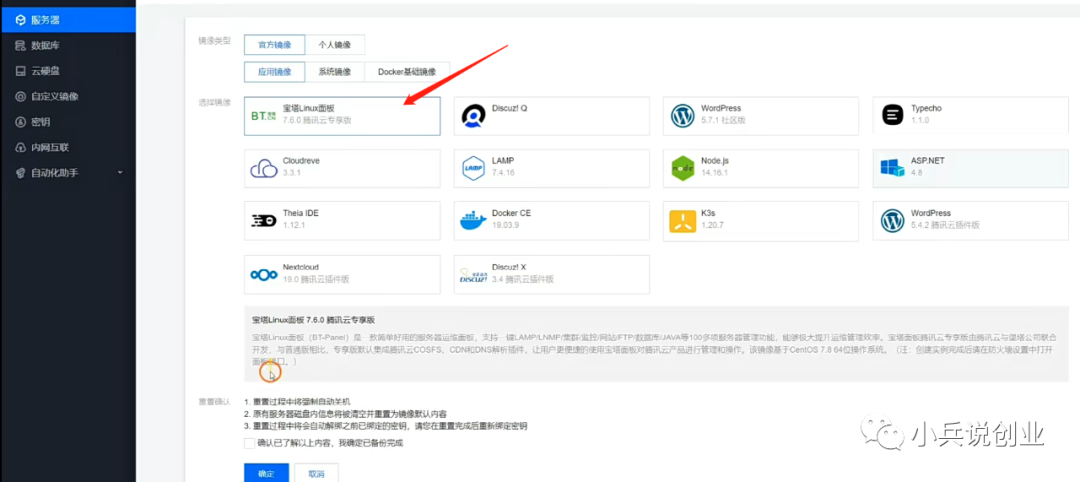Click the K3s yellow logo icon
The image size is (1080, 482).
tap(683, 221)
